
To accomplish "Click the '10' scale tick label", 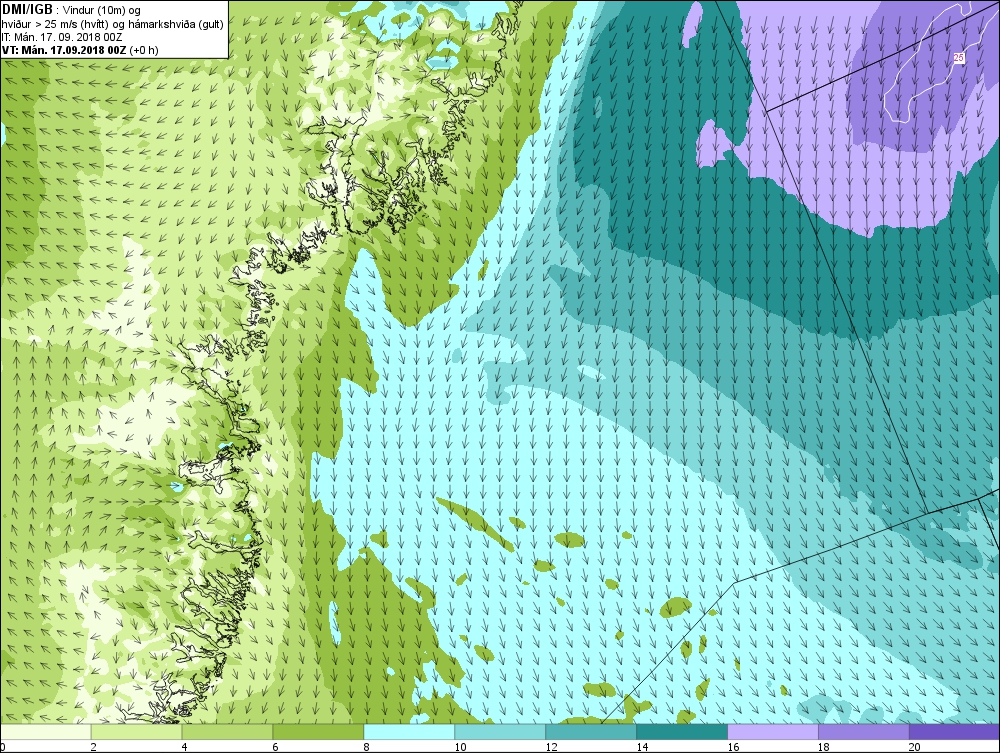I will [x=460, y=747].
